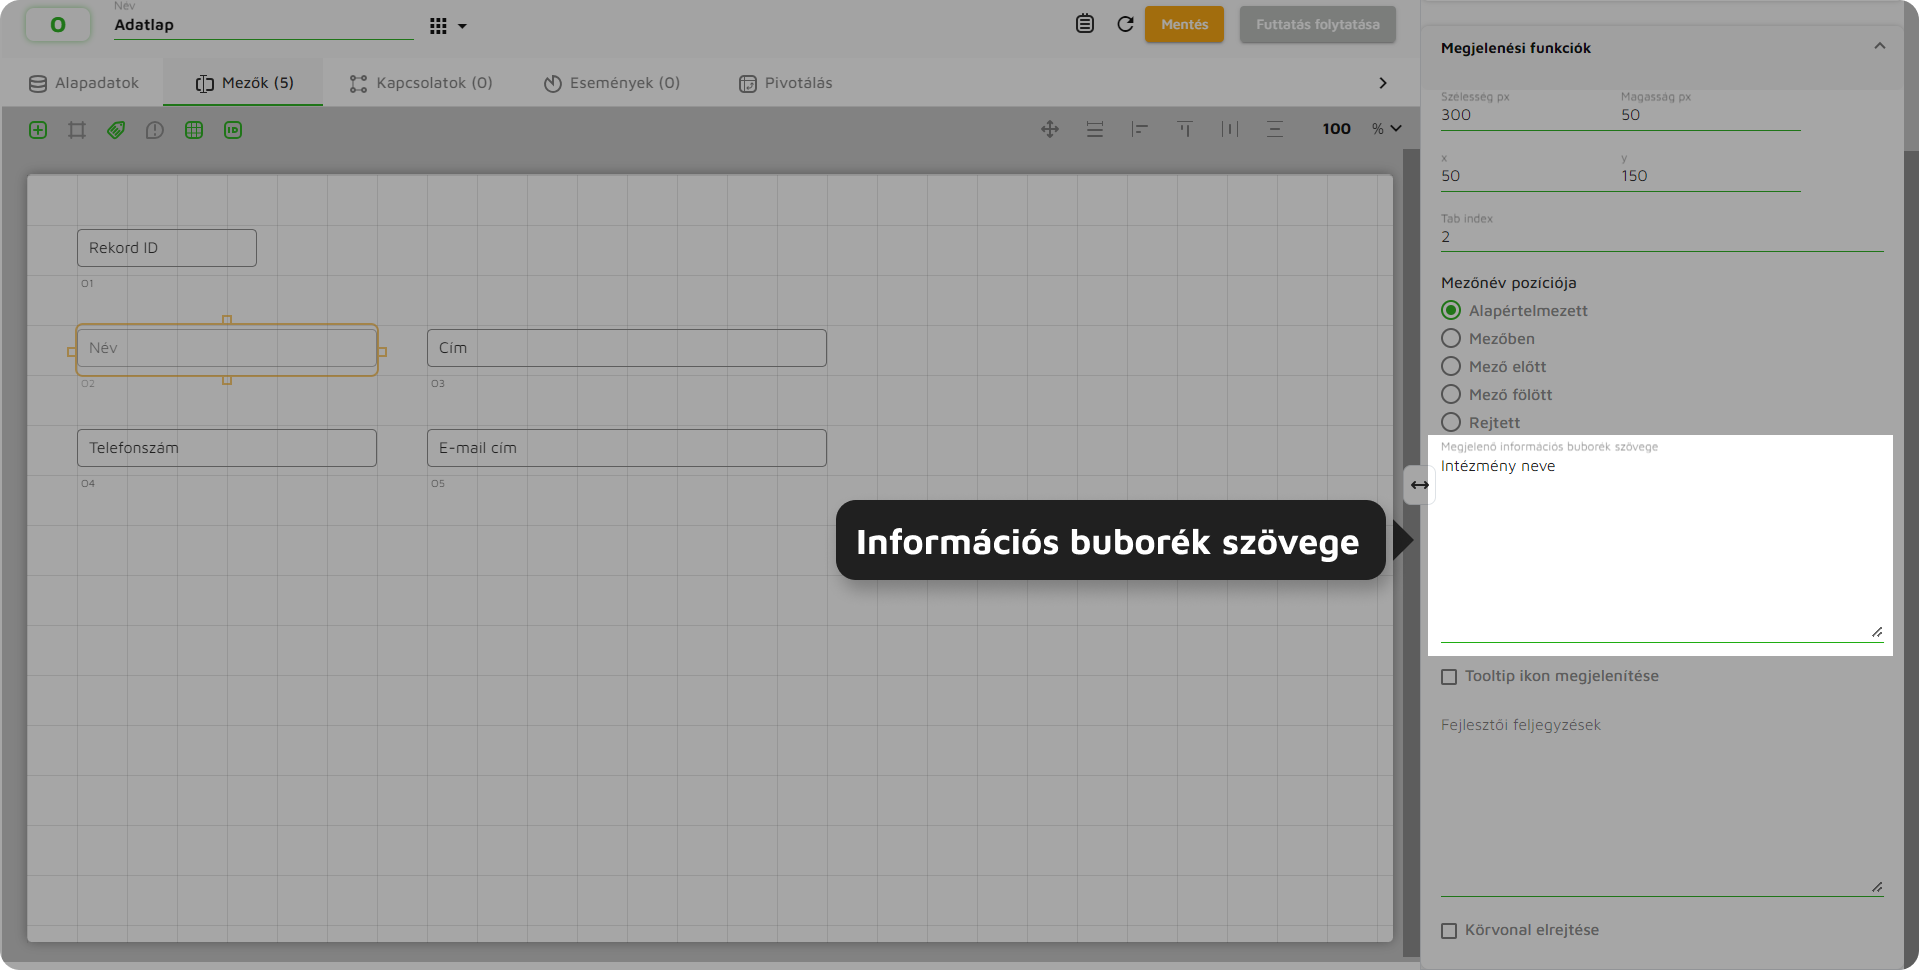Select the Név field on canvas
Viewport: 1919px width, 970px height.
[227, 348]
